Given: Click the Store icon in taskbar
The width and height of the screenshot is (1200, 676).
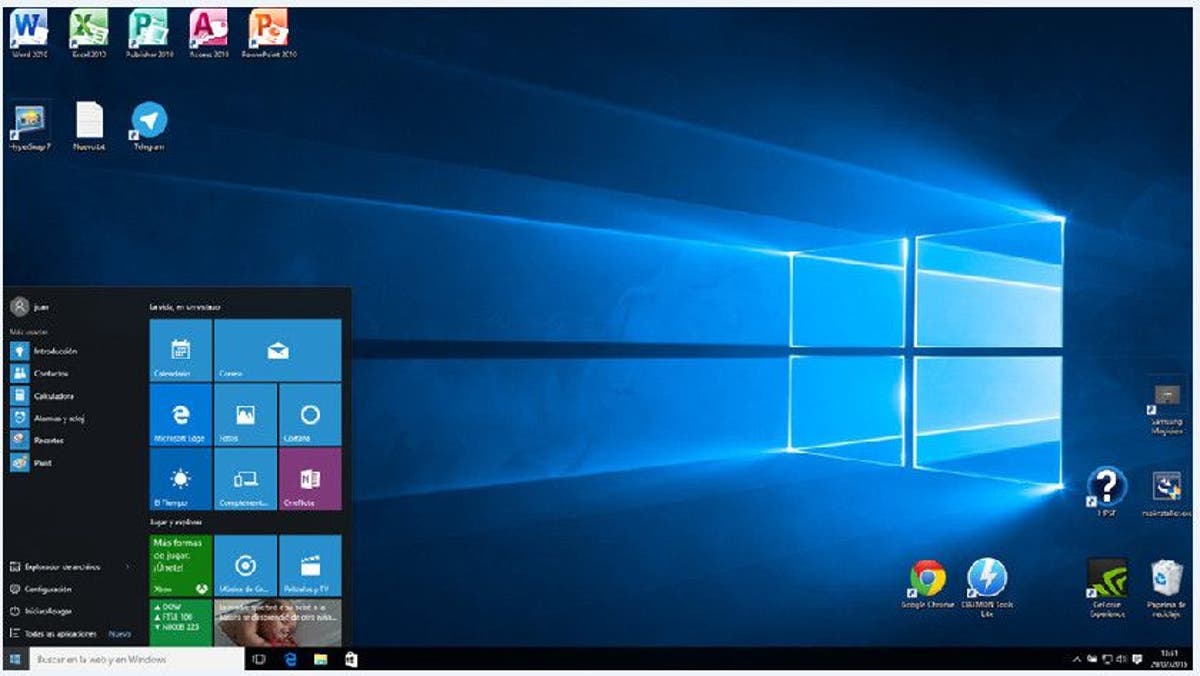Looking at the screenshot, I should click(x=351, y=660).
